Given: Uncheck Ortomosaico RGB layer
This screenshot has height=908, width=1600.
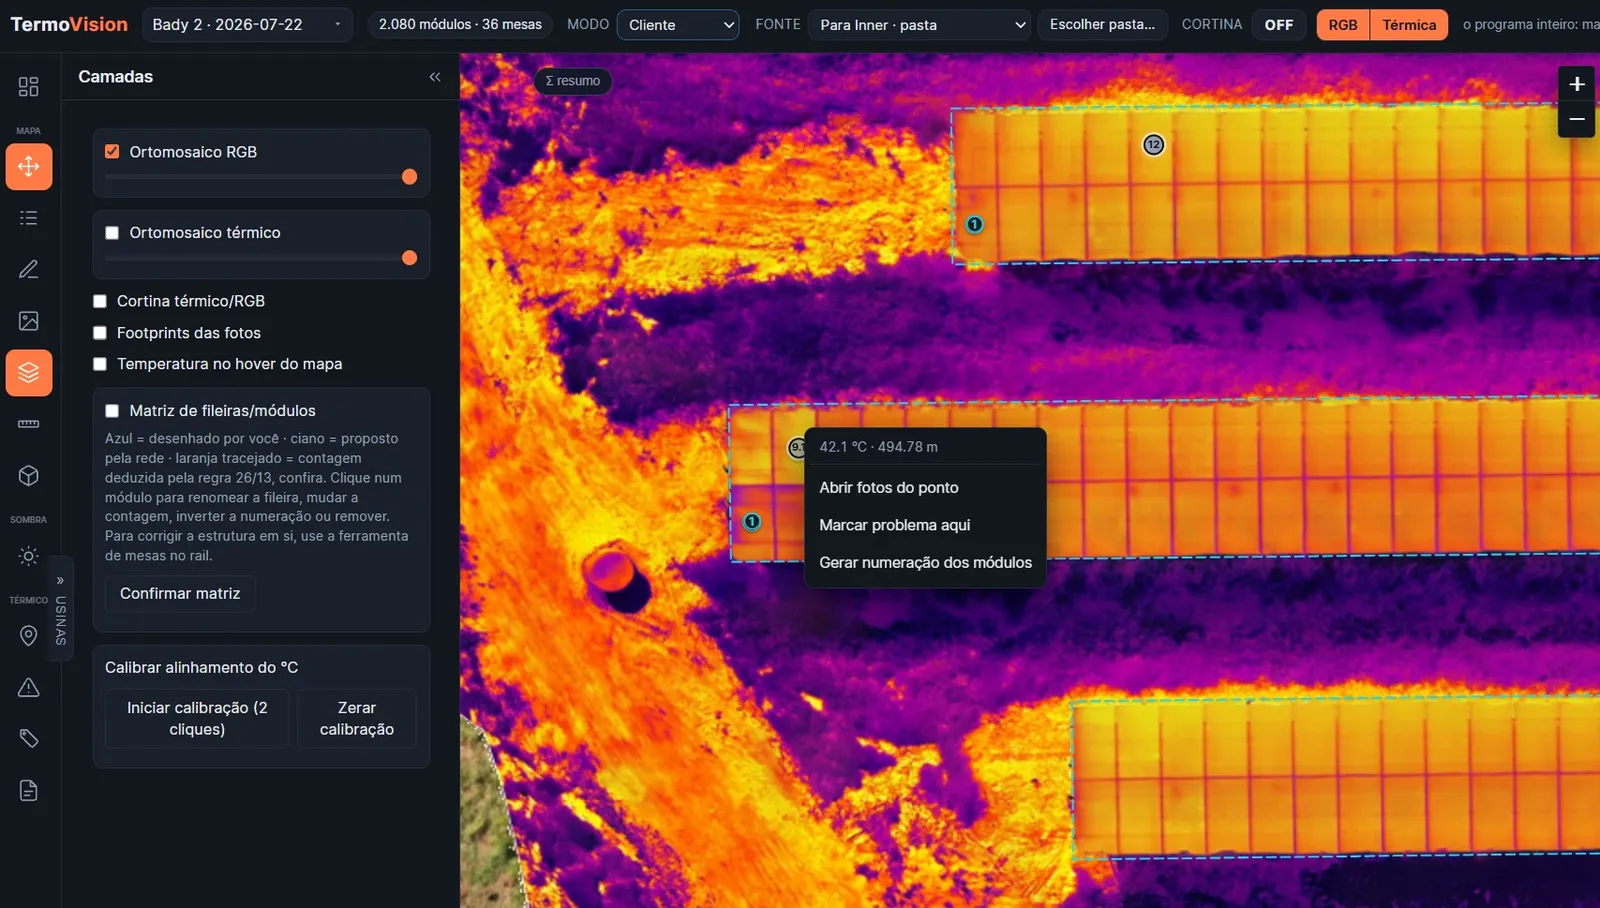Looking at the screenshot, I should point(112,152).
